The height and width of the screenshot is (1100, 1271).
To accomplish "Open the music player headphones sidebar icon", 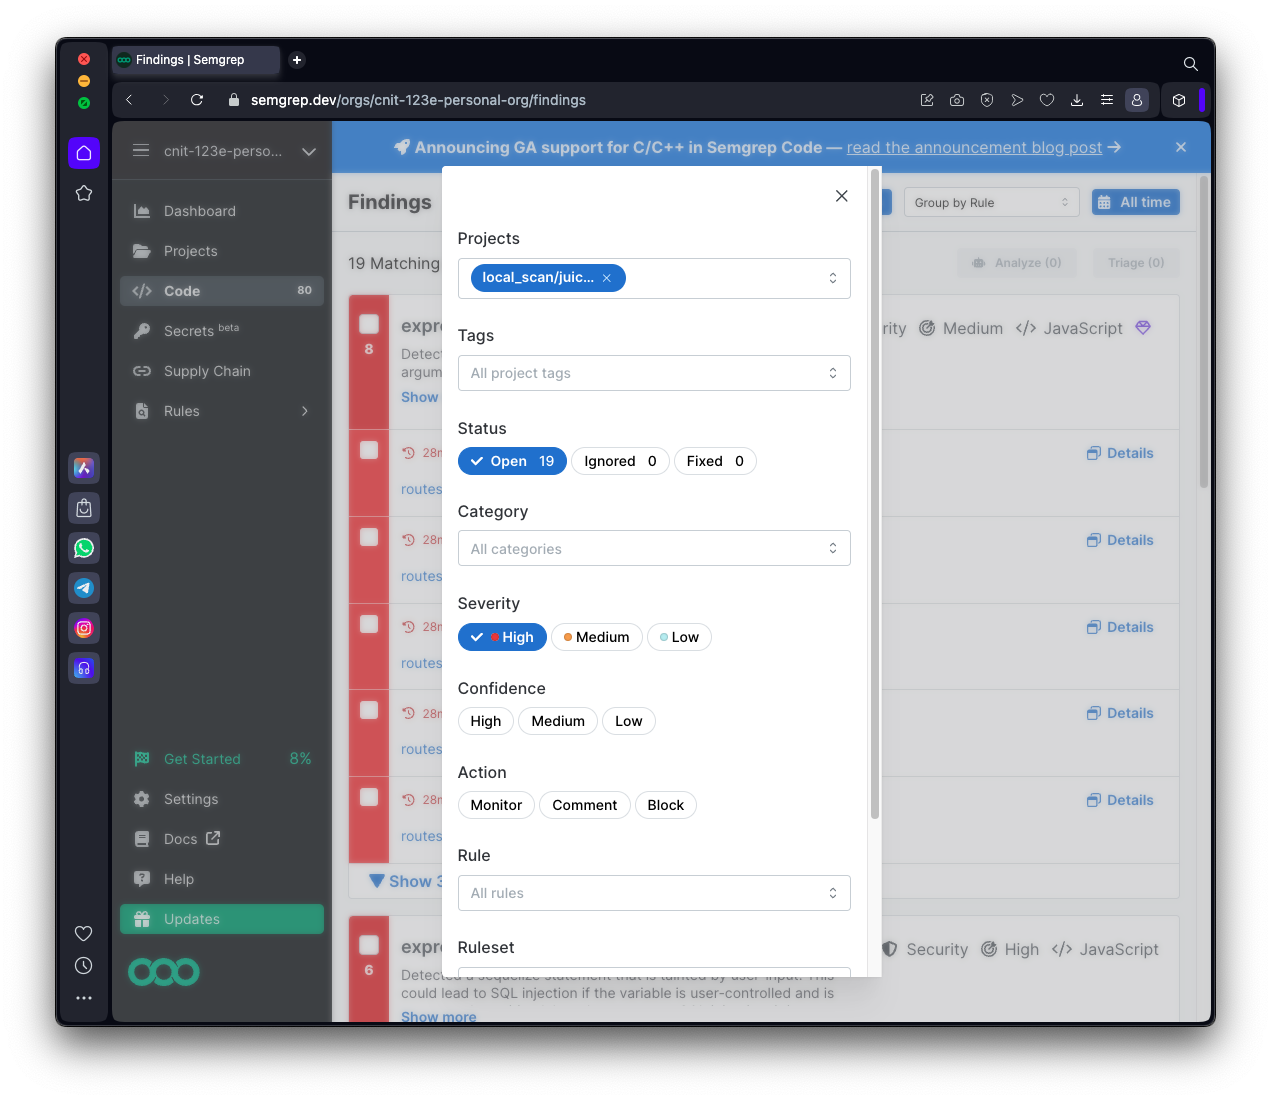I will tap(84, 668).
